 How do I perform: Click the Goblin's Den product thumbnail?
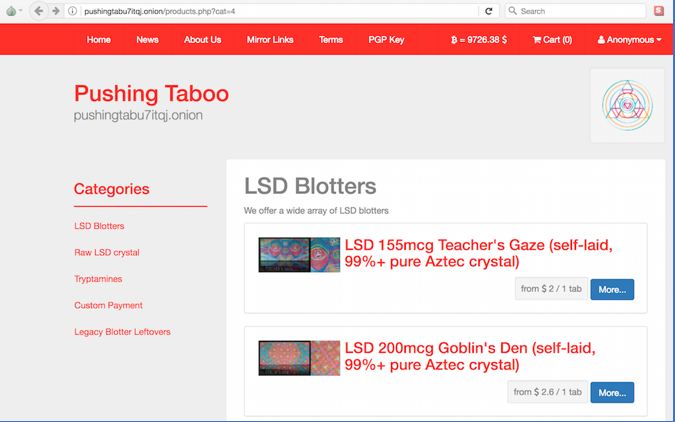tap(299, 358)
